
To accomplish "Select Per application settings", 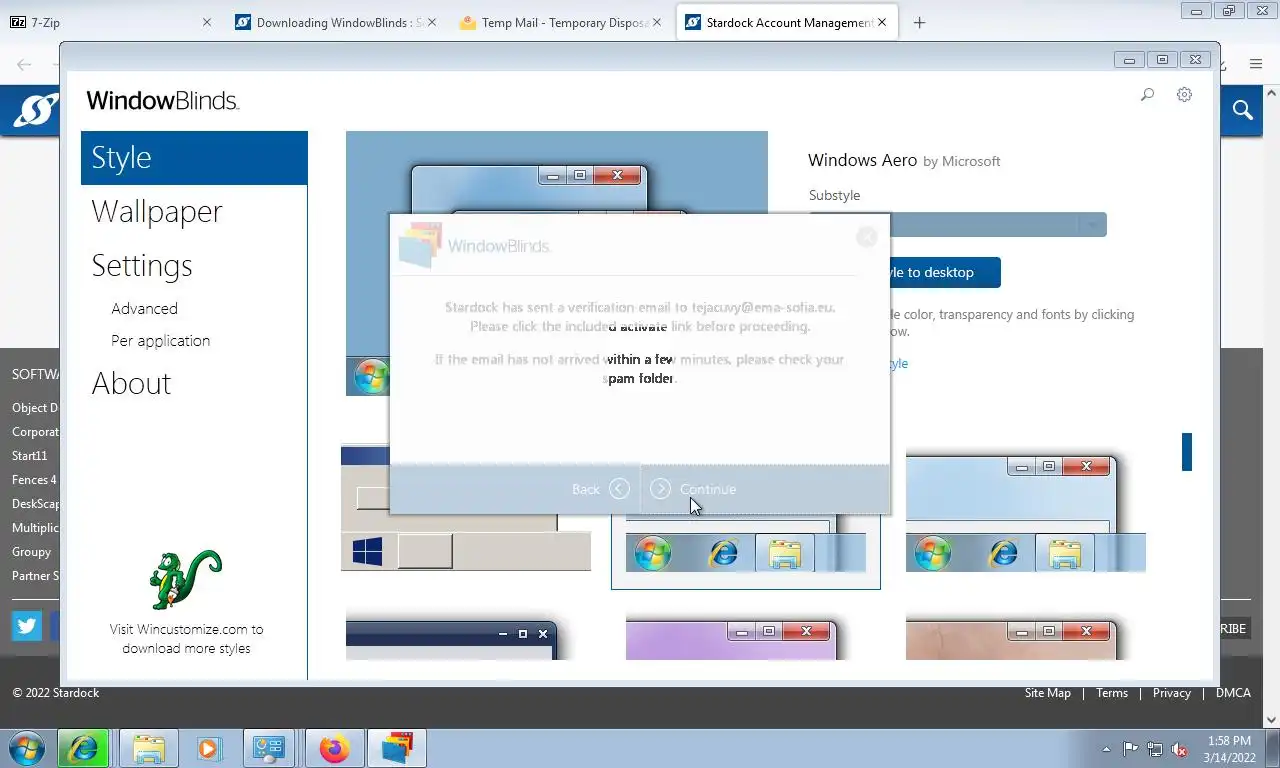I will [x=161, y=341].
